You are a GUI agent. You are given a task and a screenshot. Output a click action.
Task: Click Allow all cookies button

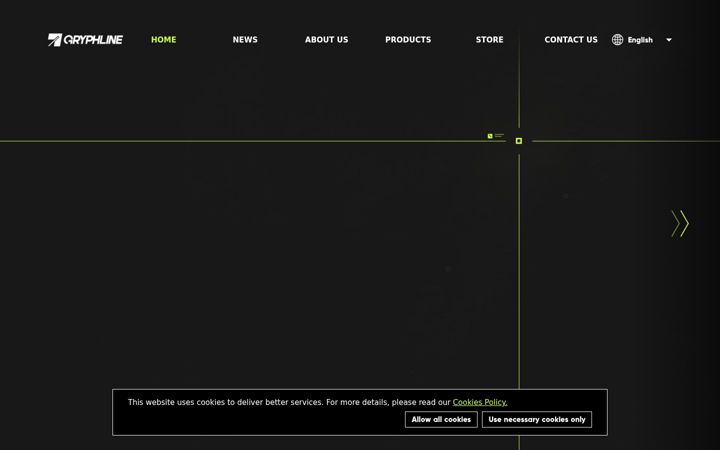coord(441,419)
